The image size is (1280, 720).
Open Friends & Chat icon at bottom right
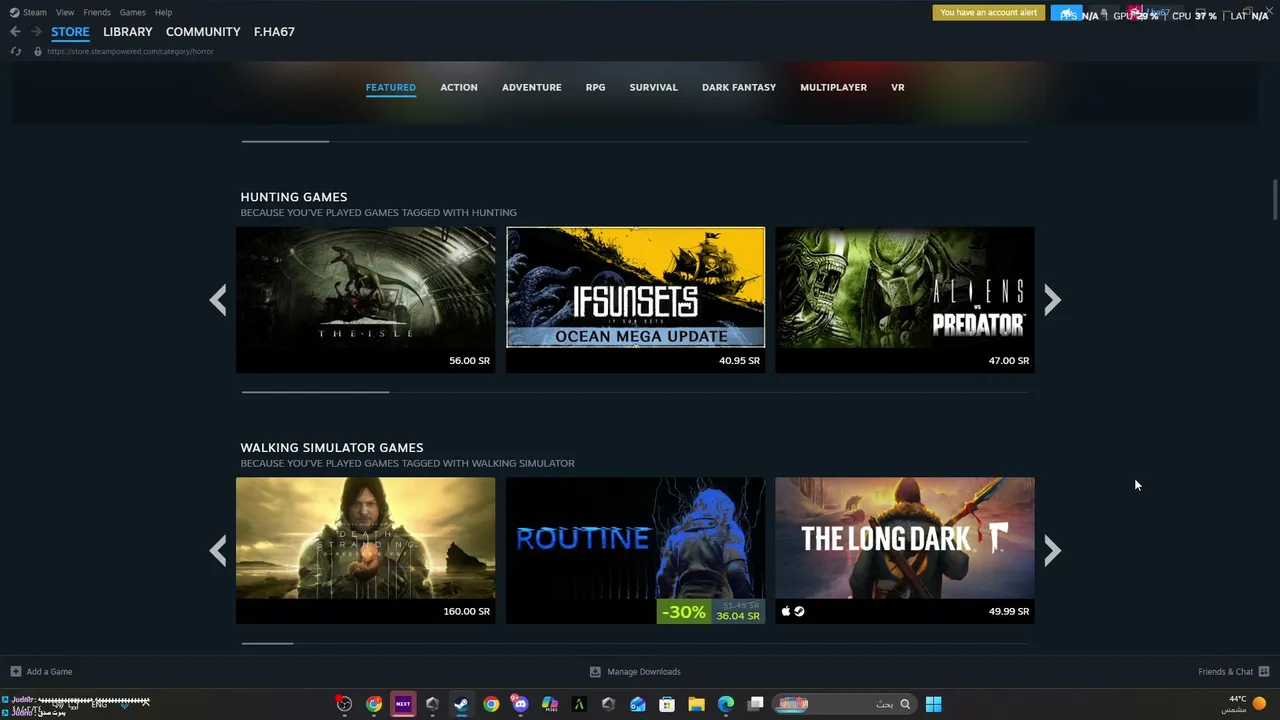1264,672
